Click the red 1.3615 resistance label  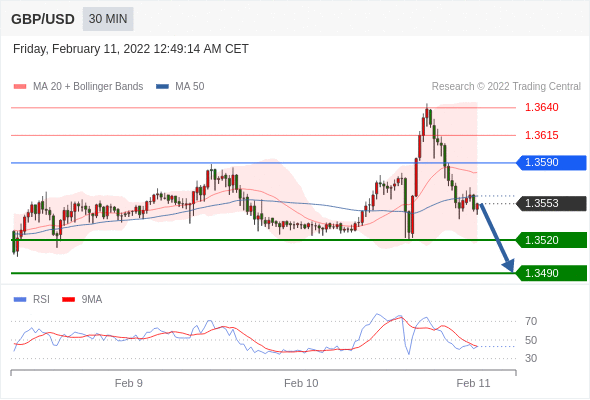click(x=542, y=135)
